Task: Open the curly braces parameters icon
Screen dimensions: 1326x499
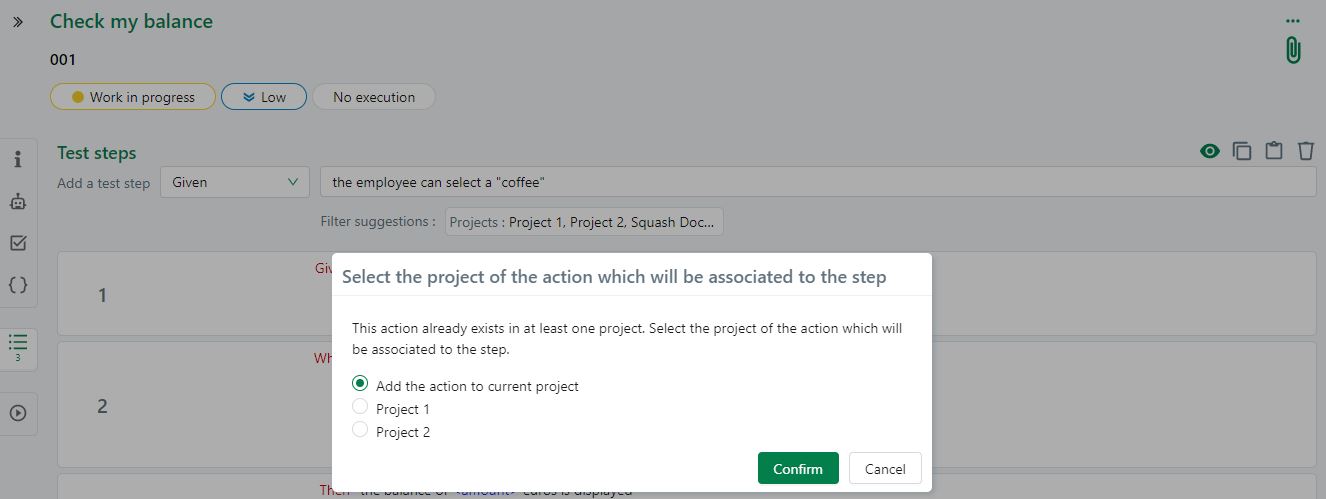Action: coord(17,285)
